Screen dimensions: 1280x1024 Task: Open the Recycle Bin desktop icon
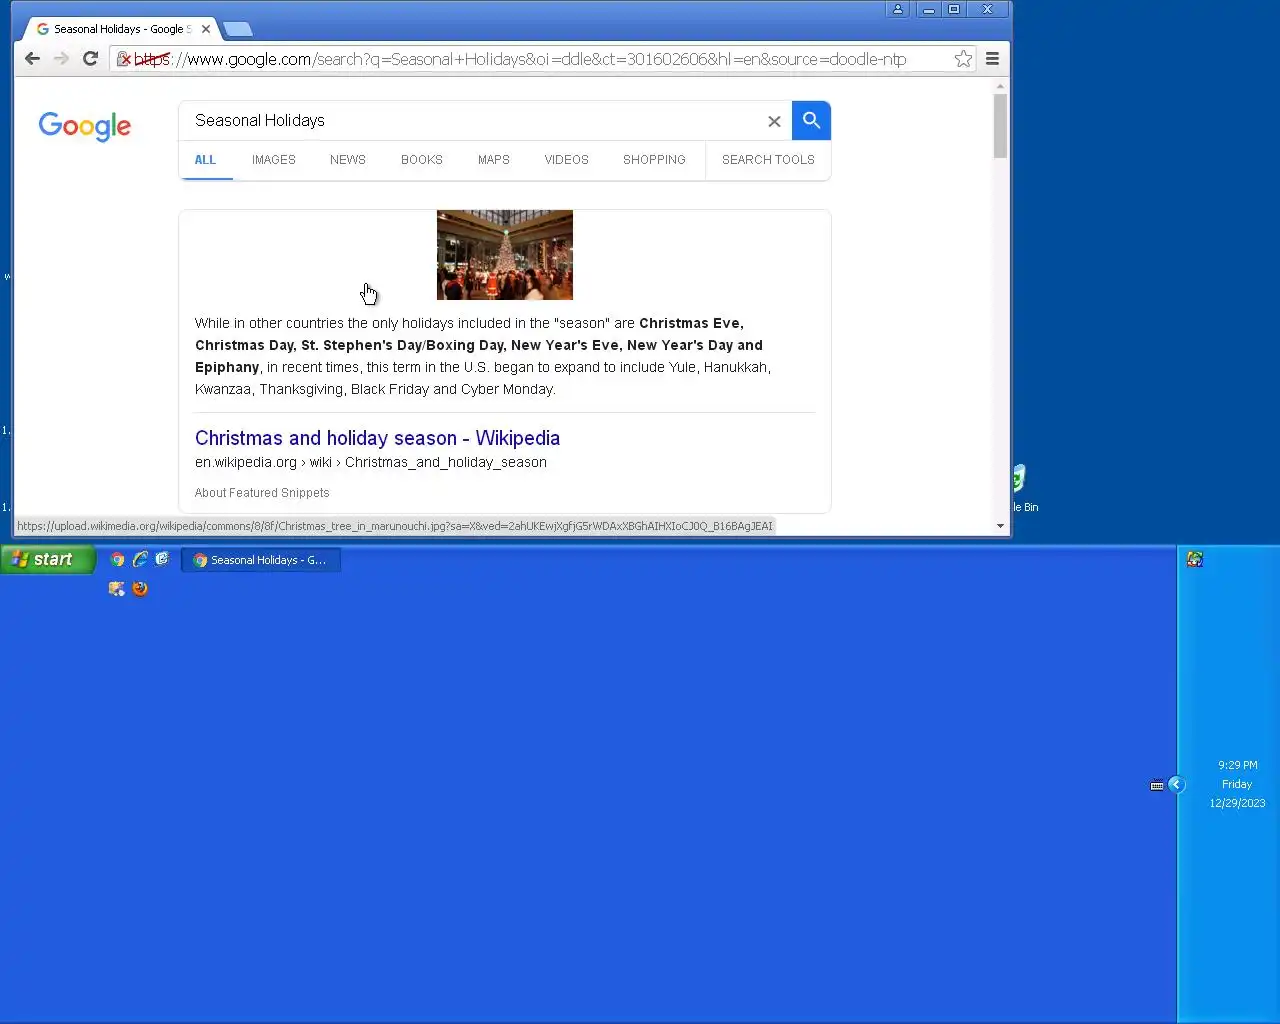(x=1021, y=487)
